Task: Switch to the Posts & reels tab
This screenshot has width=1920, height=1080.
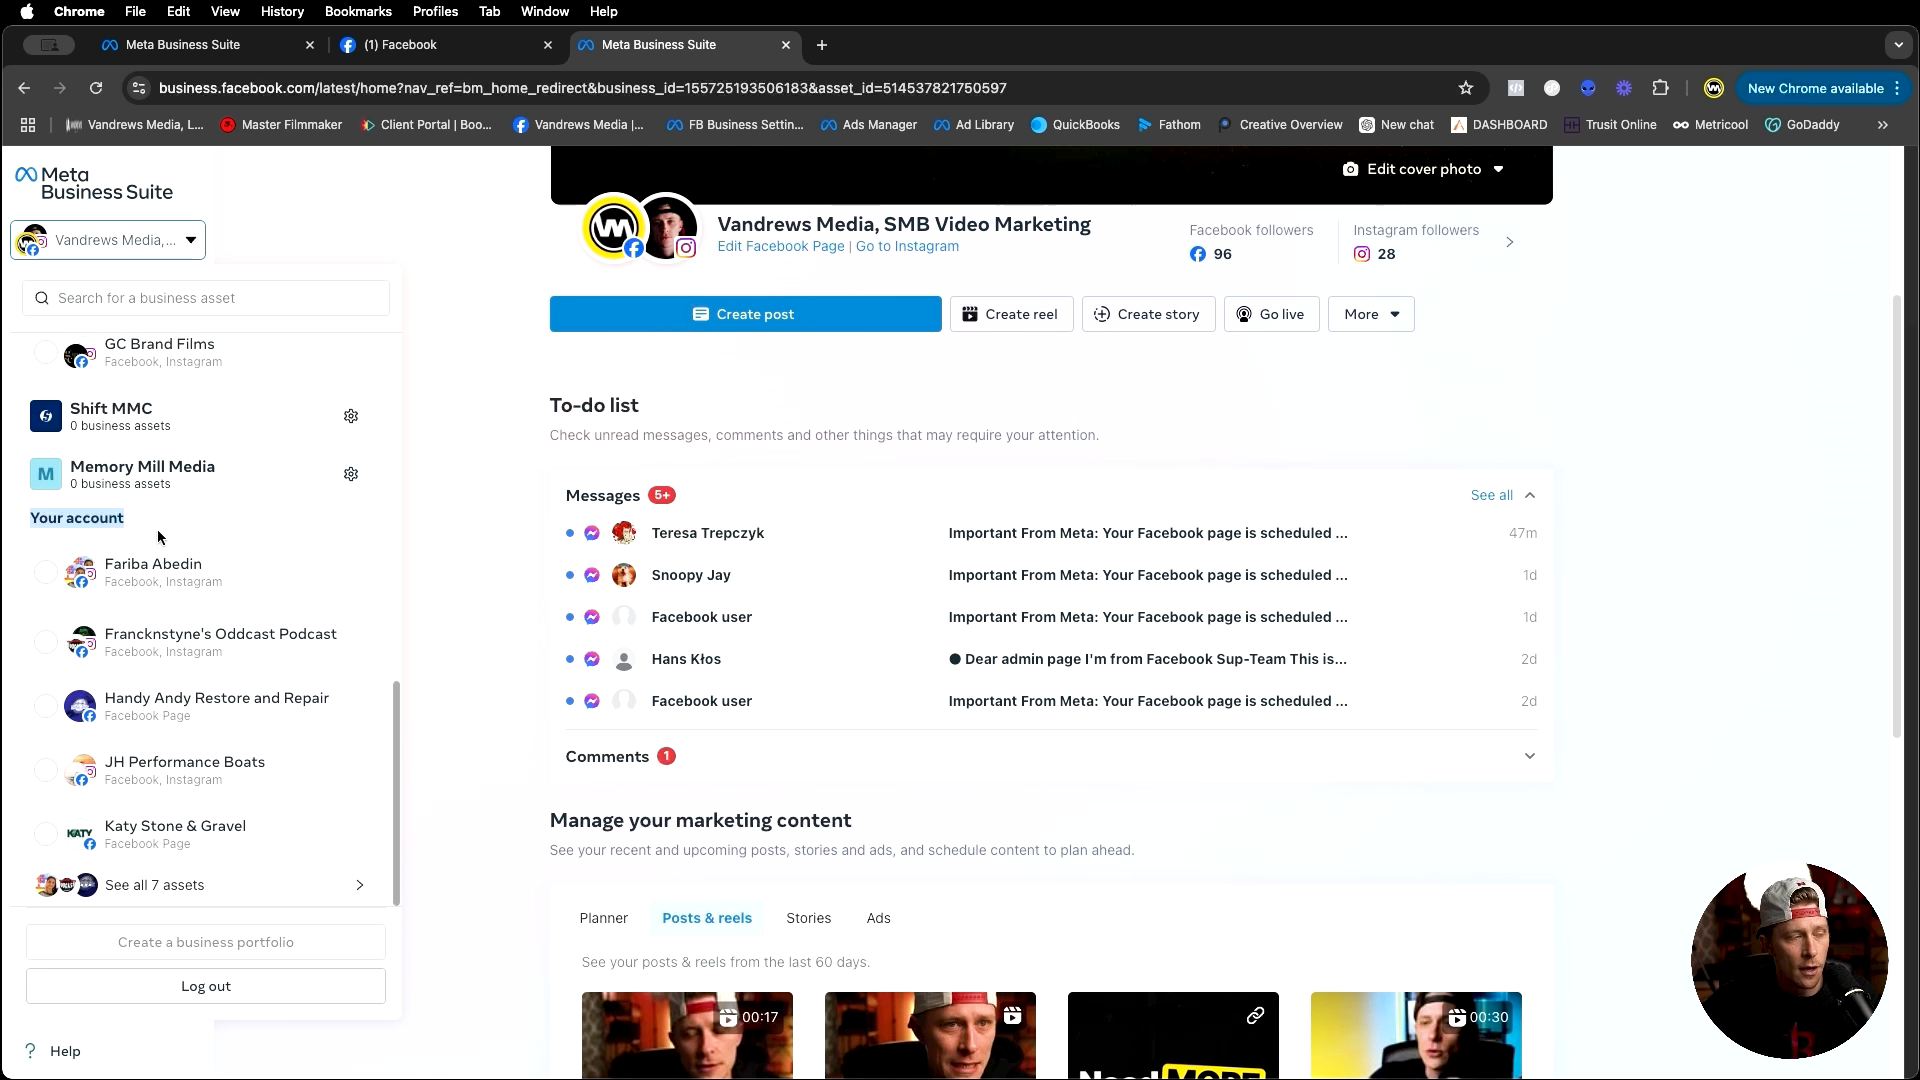Action: (707, 918)
